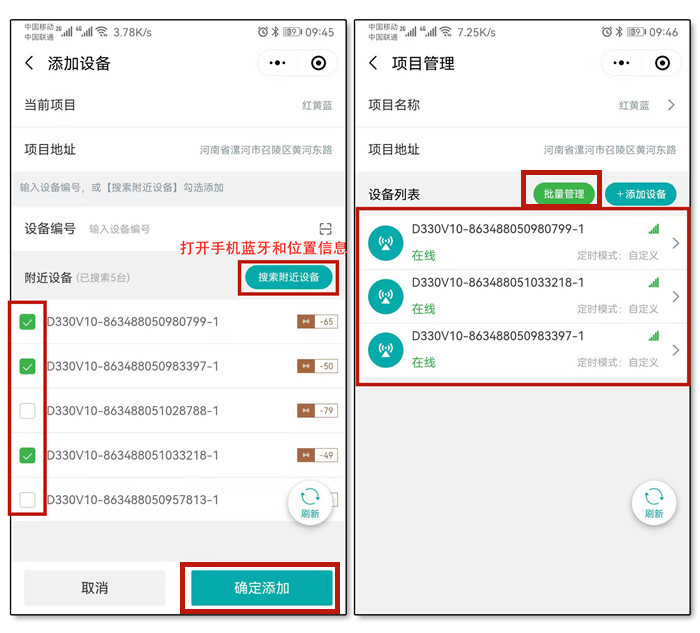Open details arrow for D330V10-863488050983397-1 in list
The image size is (700, 633).
click(x=676, y=350)
